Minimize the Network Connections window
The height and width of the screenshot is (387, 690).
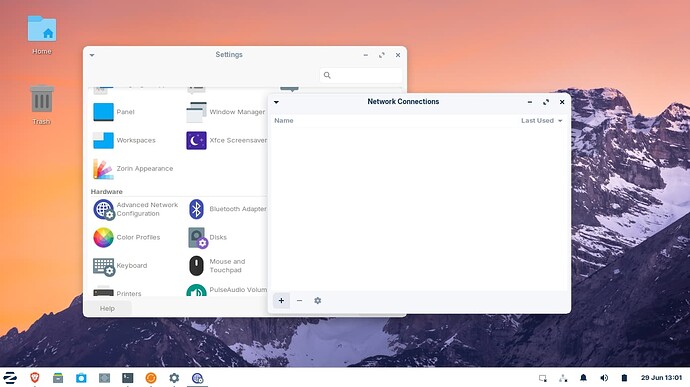[x=530, y=102]
